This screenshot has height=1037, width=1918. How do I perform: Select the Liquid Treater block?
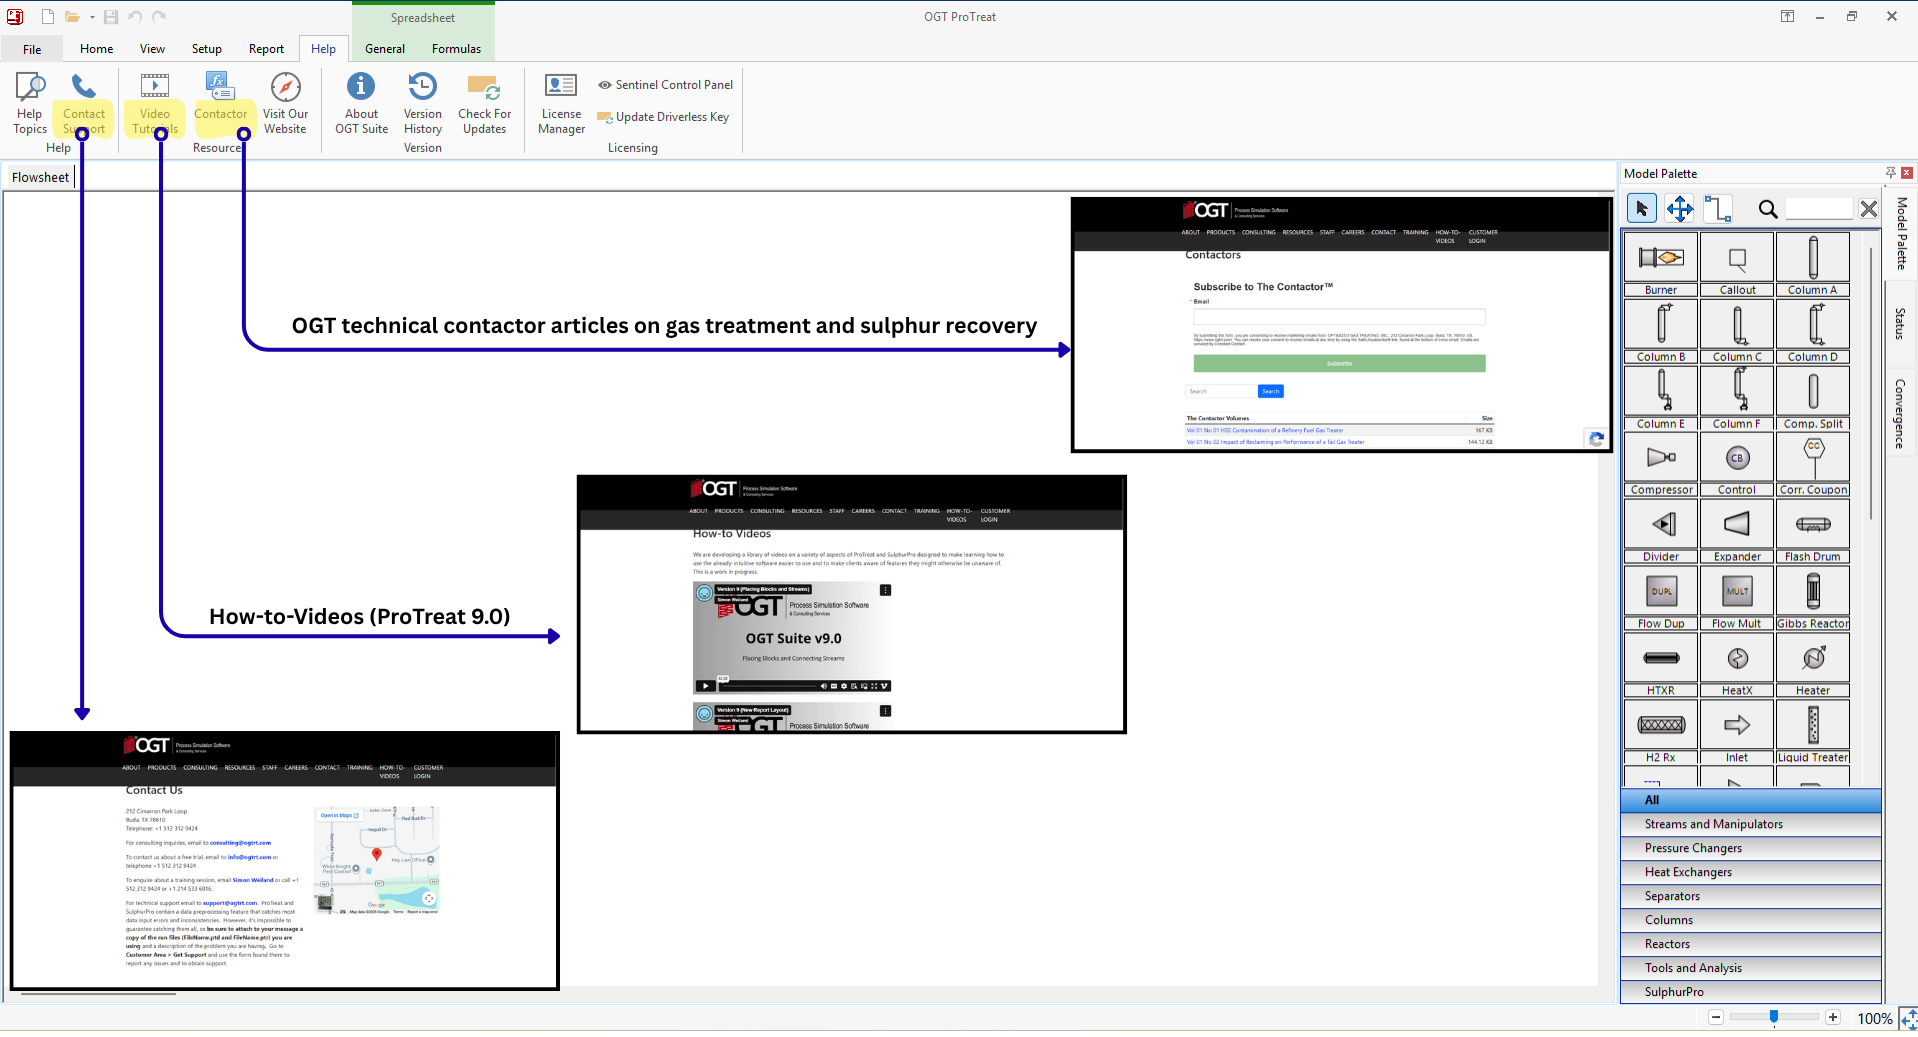pos(1813,732)
